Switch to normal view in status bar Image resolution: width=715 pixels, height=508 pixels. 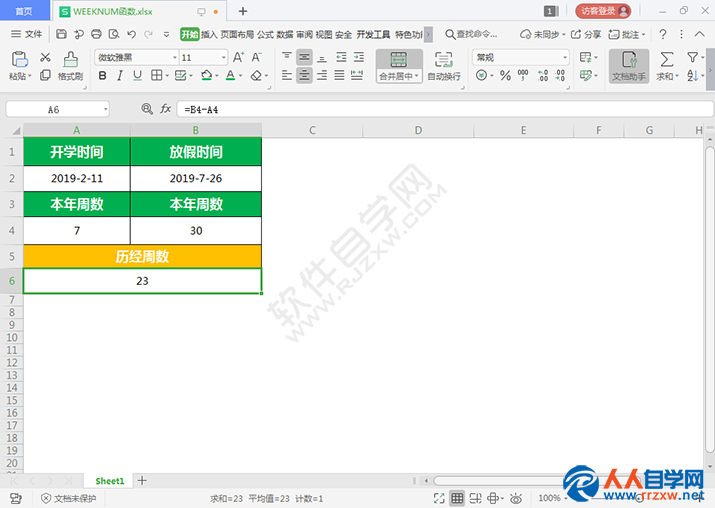(x=457, y=498)
